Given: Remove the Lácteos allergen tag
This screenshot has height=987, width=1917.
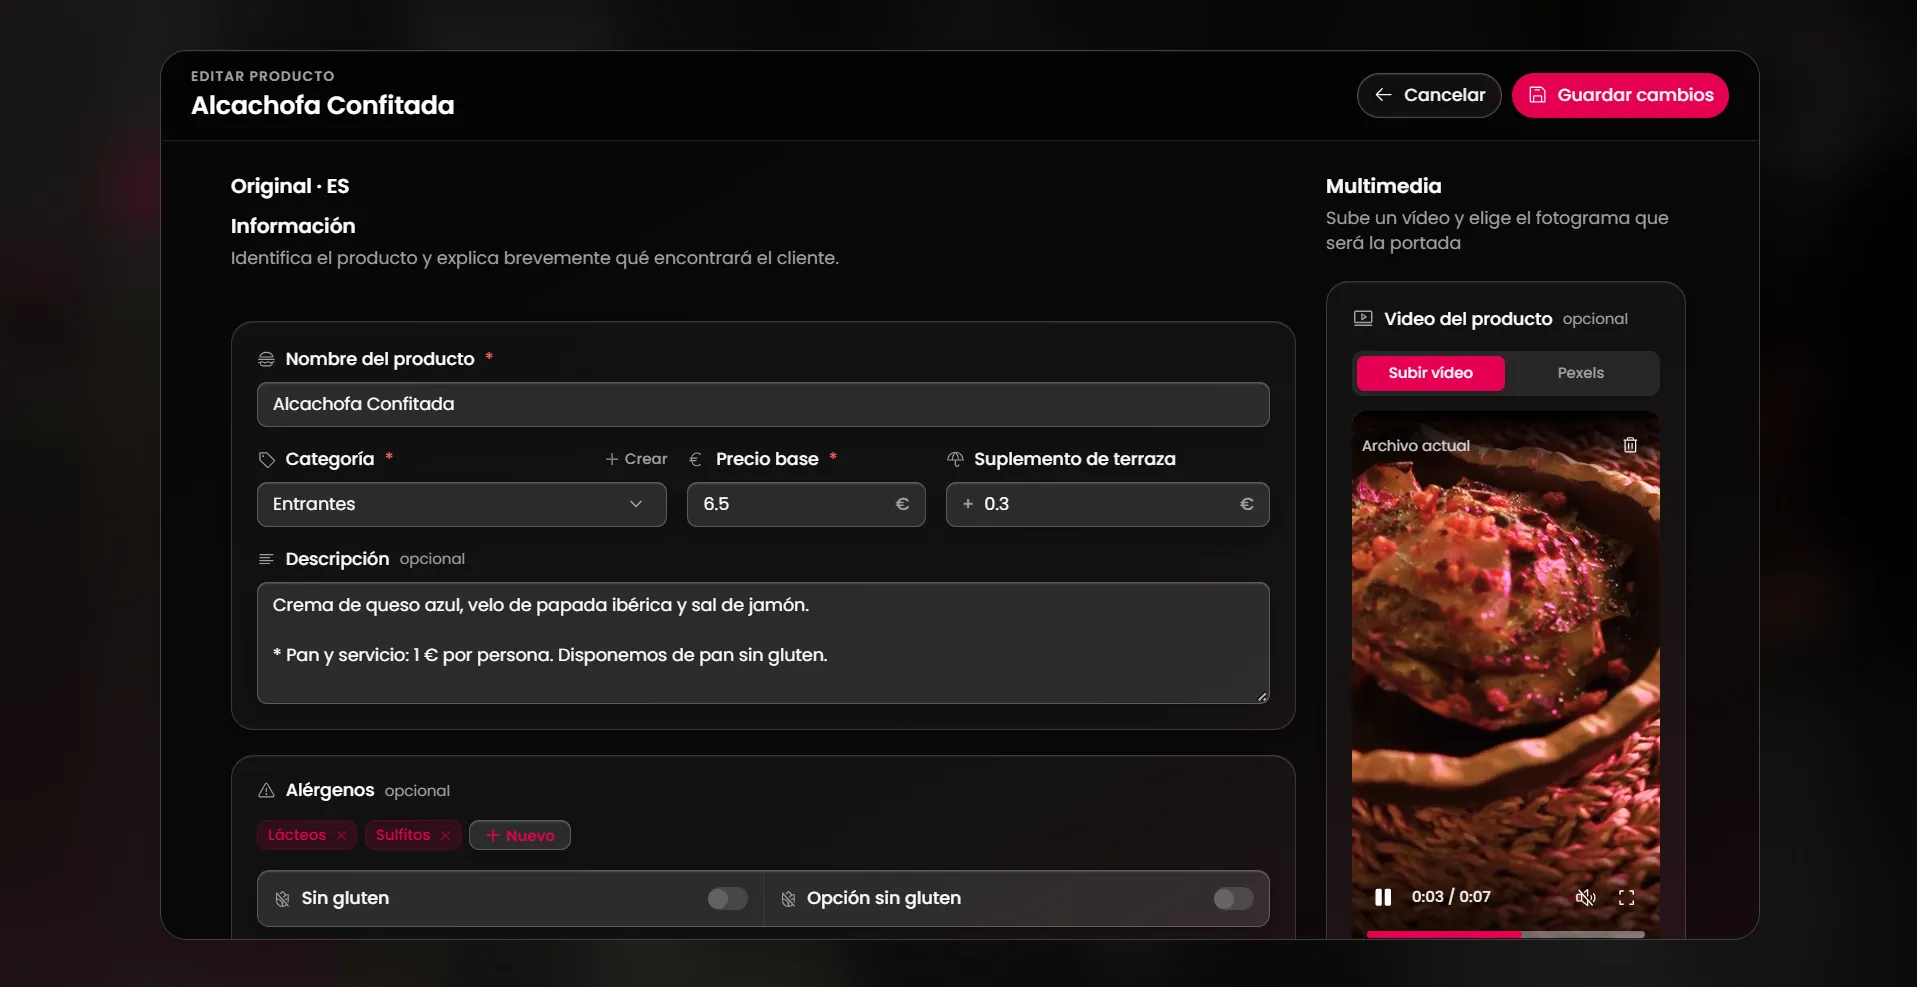Looking at the screenshot, I should (342, 835).
